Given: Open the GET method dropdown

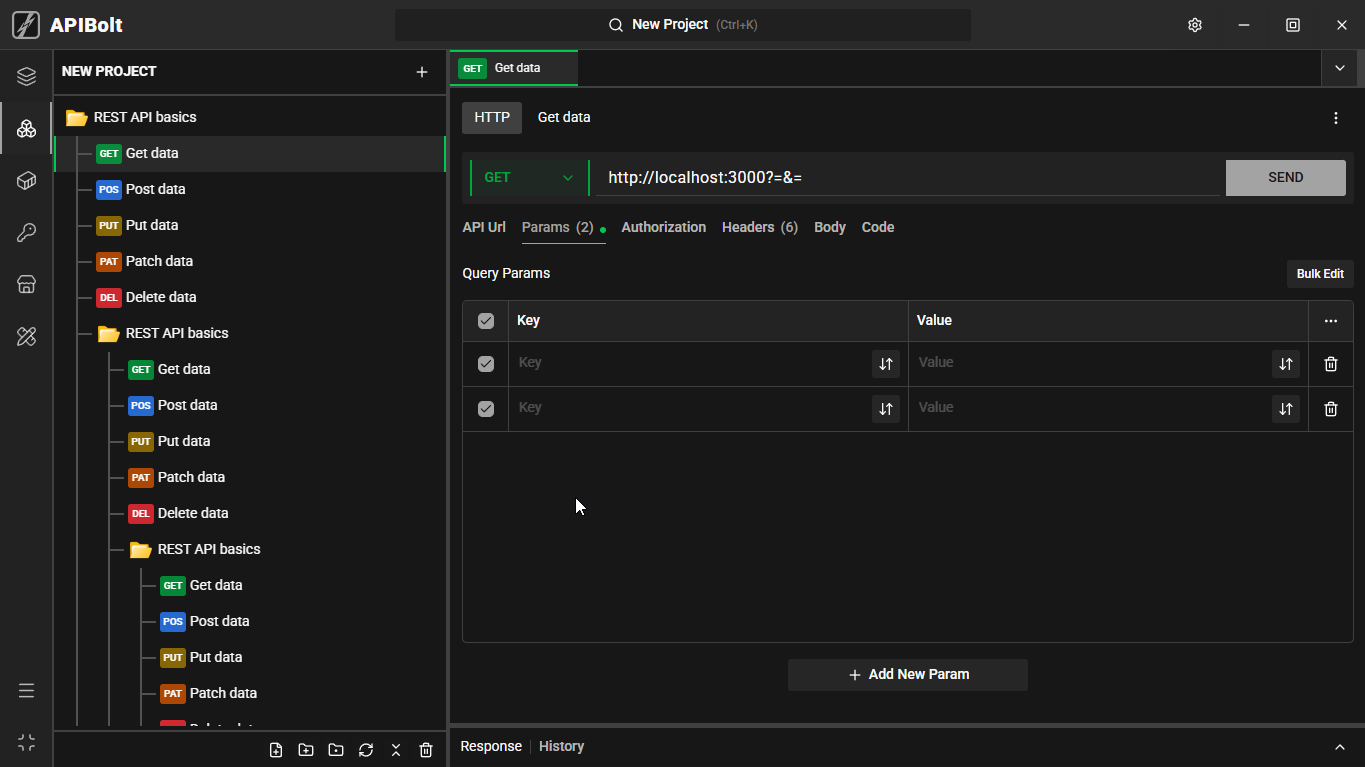Looking at the screenshot, I should (529, 178).
